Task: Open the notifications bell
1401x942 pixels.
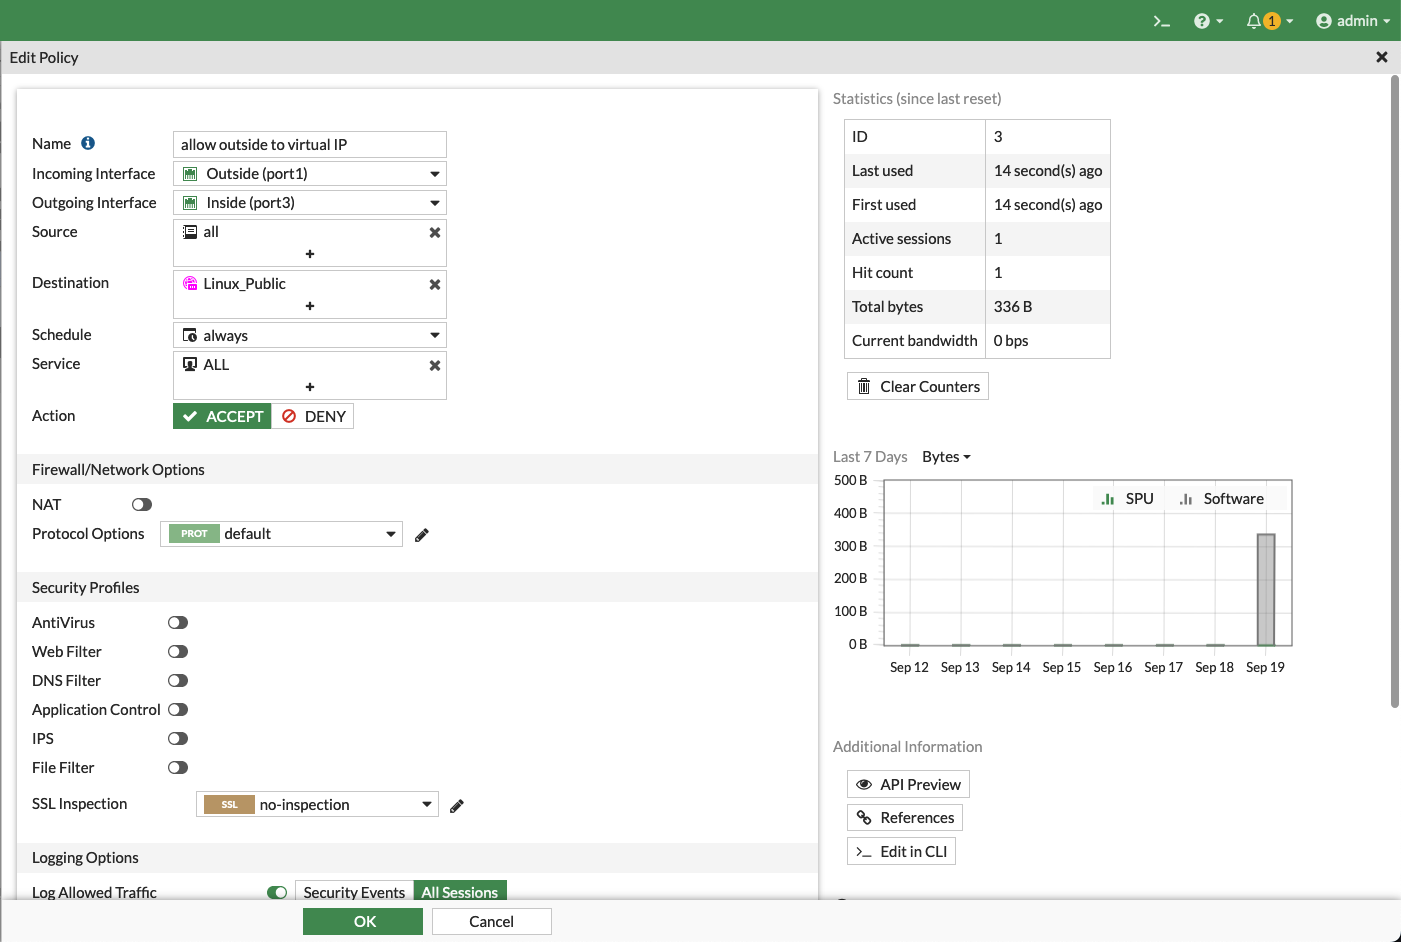Action: [1267, 21]
